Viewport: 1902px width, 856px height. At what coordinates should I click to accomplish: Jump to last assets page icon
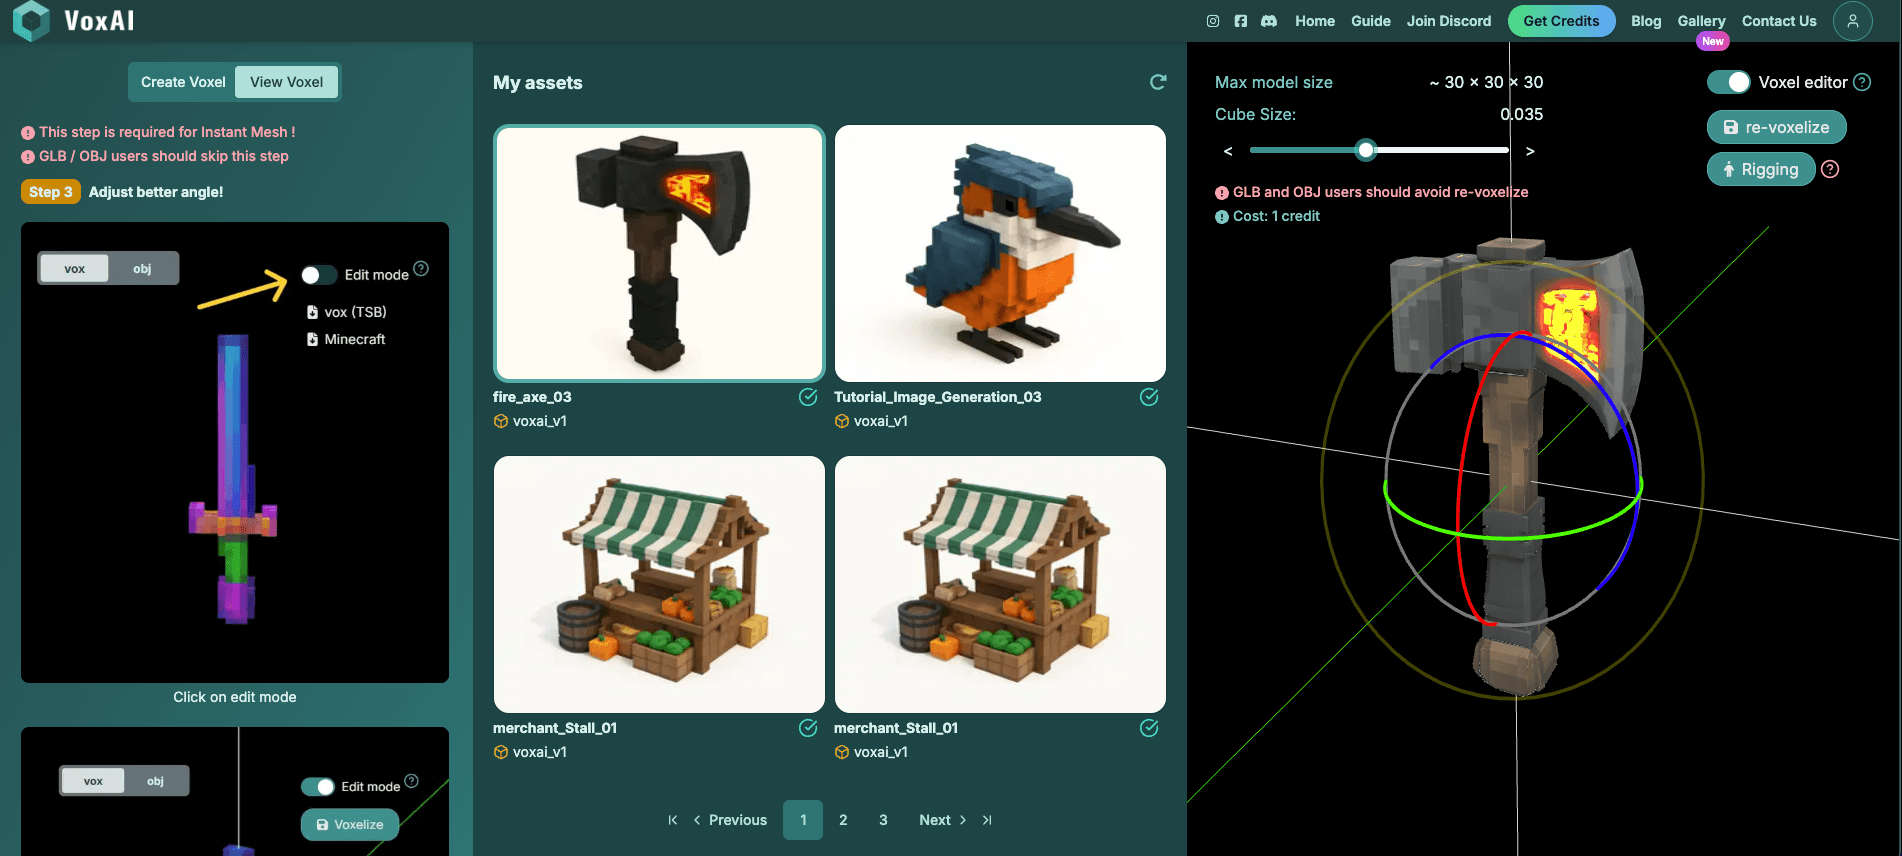click(987, 820)
